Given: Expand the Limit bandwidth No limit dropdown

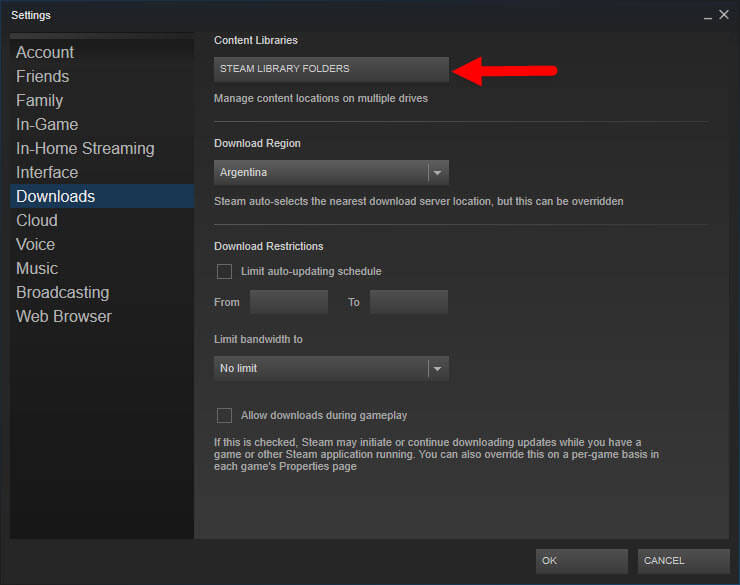Looking at the screenshot, I should 331,368.
